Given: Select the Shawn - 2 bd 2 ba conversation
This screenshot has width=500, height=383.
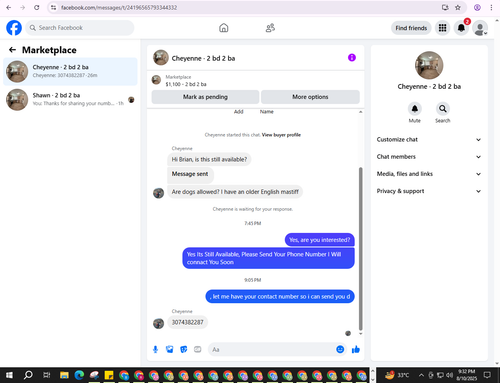Looking at the screenshot, I should 70,99.
